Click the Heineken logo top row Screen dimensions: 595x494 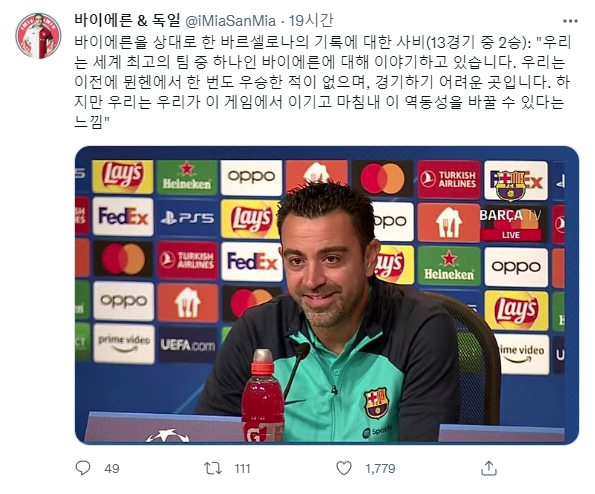click(x=187, y=178)
